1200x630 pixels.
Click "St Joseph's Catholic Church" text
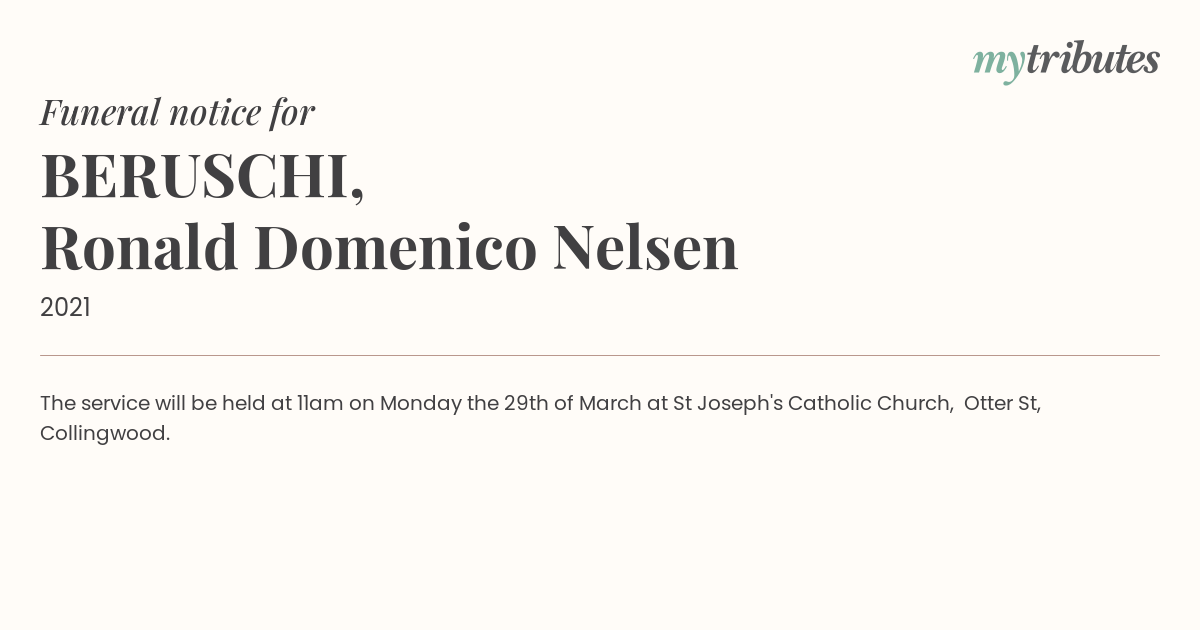coord(811,404)
